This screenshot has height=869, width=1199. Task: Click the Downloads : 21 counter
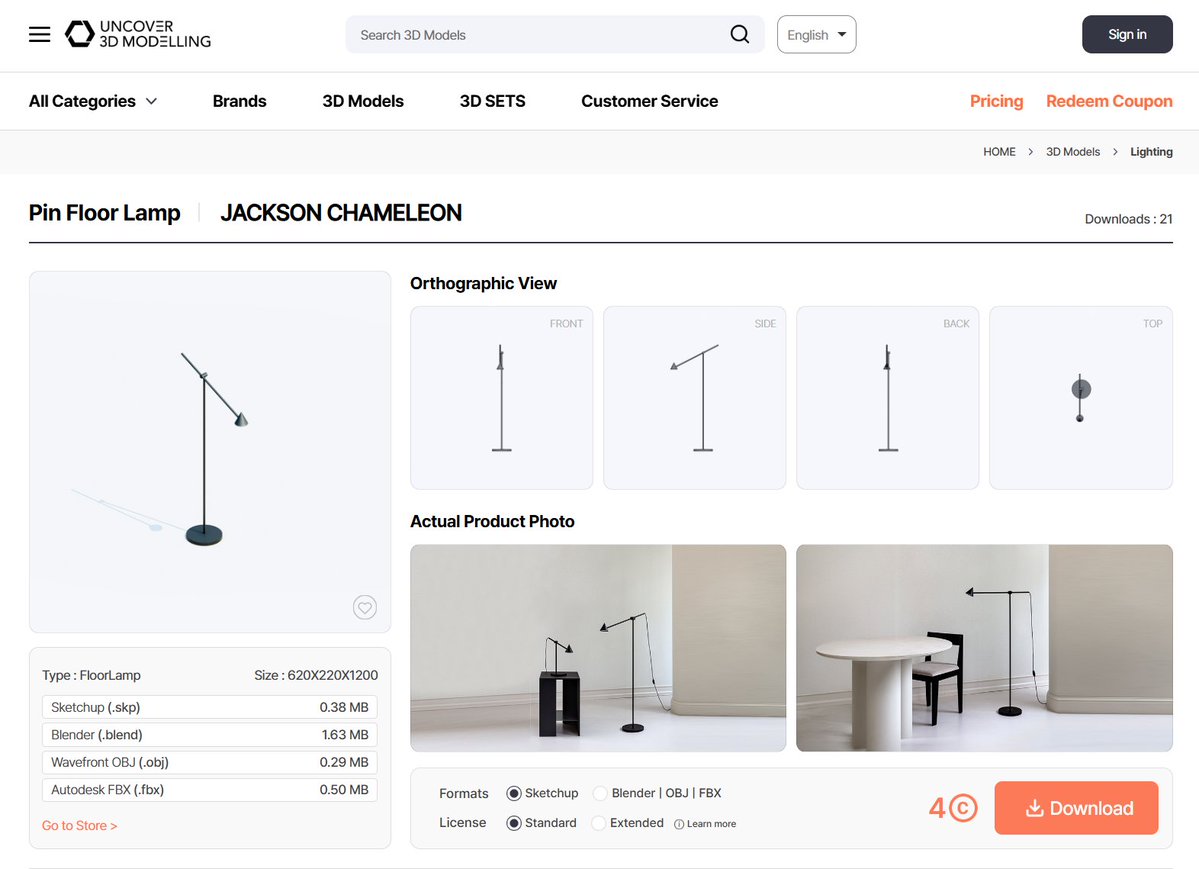[1129, 219]
